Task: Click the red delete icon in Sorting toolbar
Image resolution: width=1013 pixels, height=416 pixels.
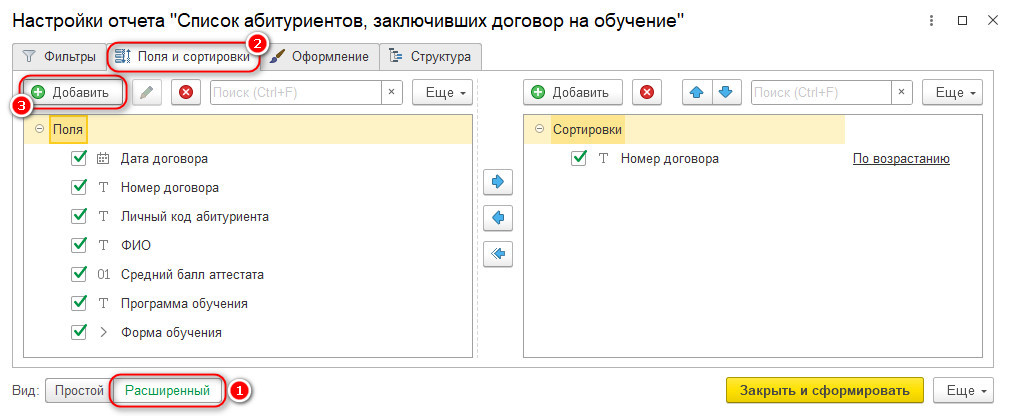Action: [x=647, y=92]
